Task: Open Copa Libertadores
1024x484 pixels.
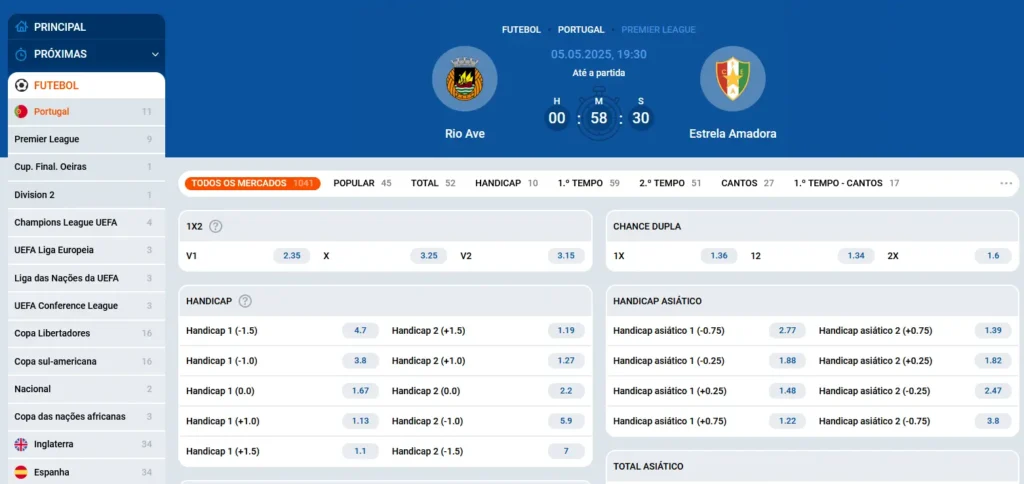Action: [x=86, y=333]
